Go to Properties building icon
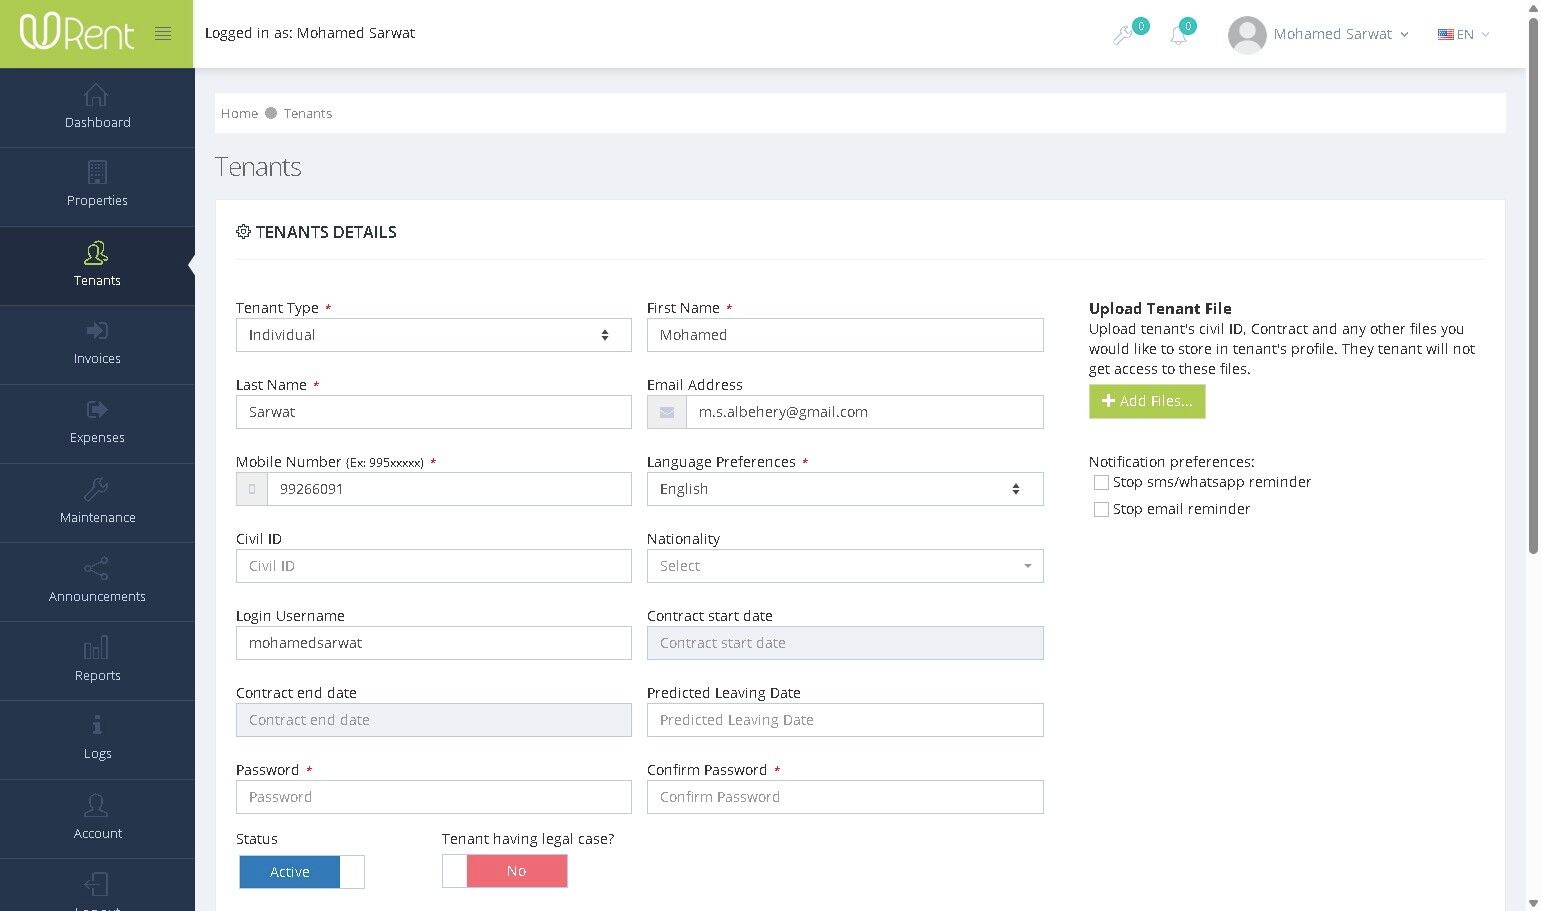The width and height of the screenshot is (1541, 911). click(x=97, y=173)
